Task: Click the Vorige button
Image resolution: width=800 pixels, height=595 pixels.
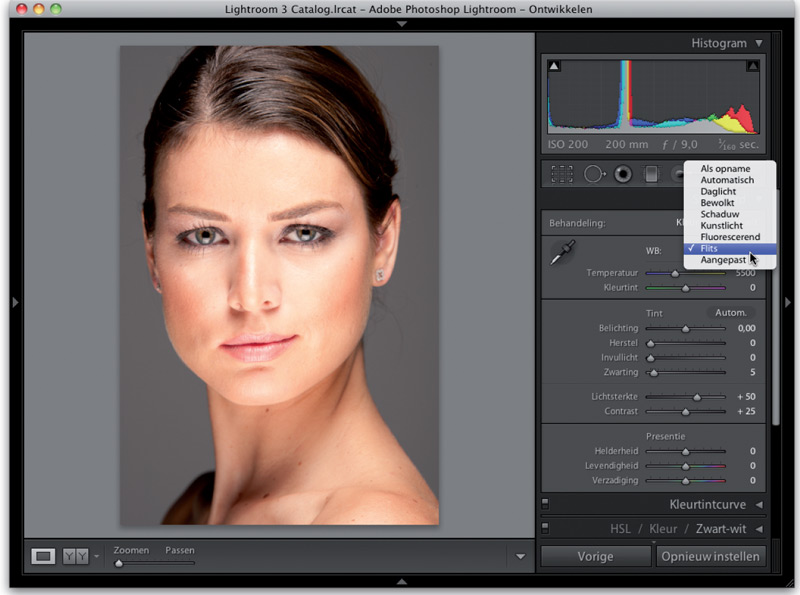Action: pos(594,556)
